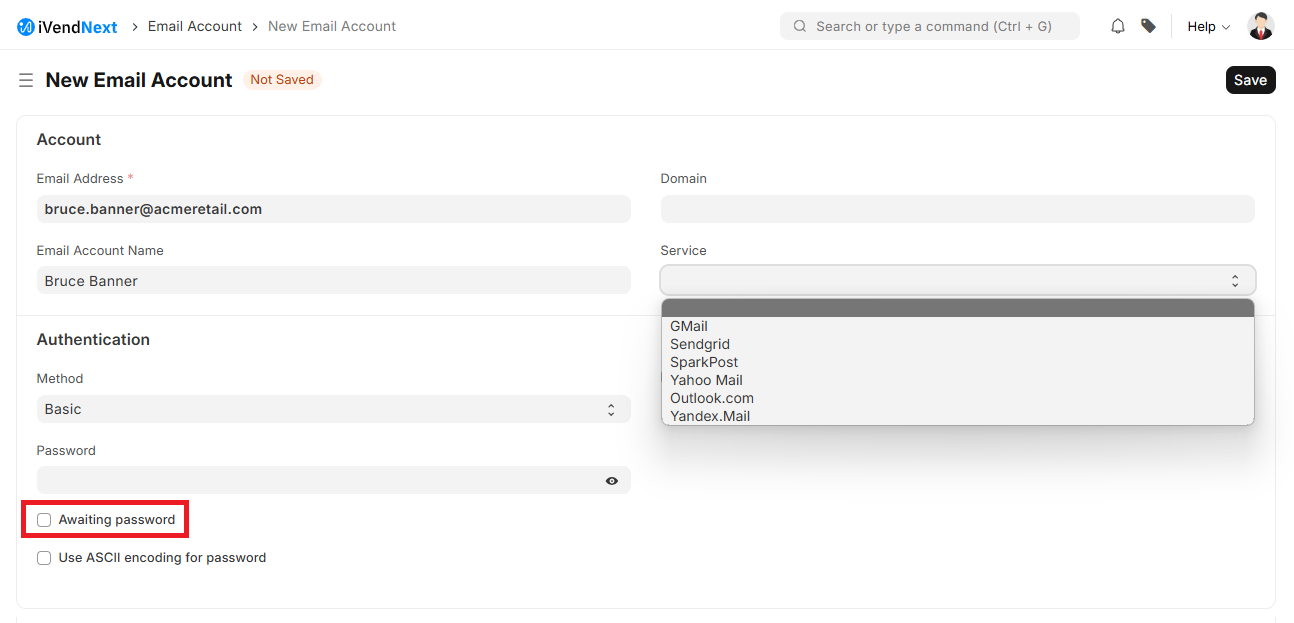Open the notifications bell
Viewport: 1294px width, 623px height.
[1118, 27]
